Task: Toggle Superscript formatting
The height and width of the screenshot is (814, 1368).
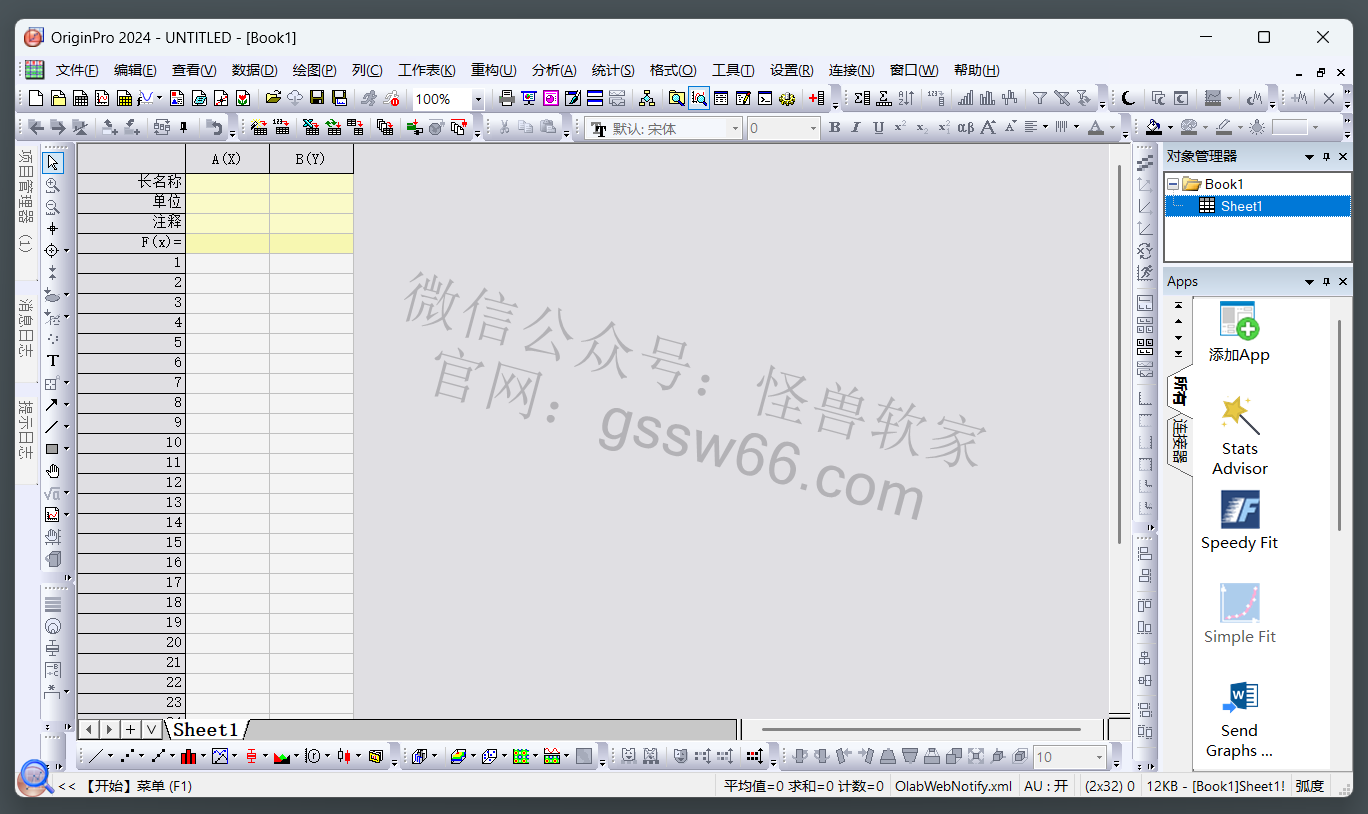Action: (900, 127)
